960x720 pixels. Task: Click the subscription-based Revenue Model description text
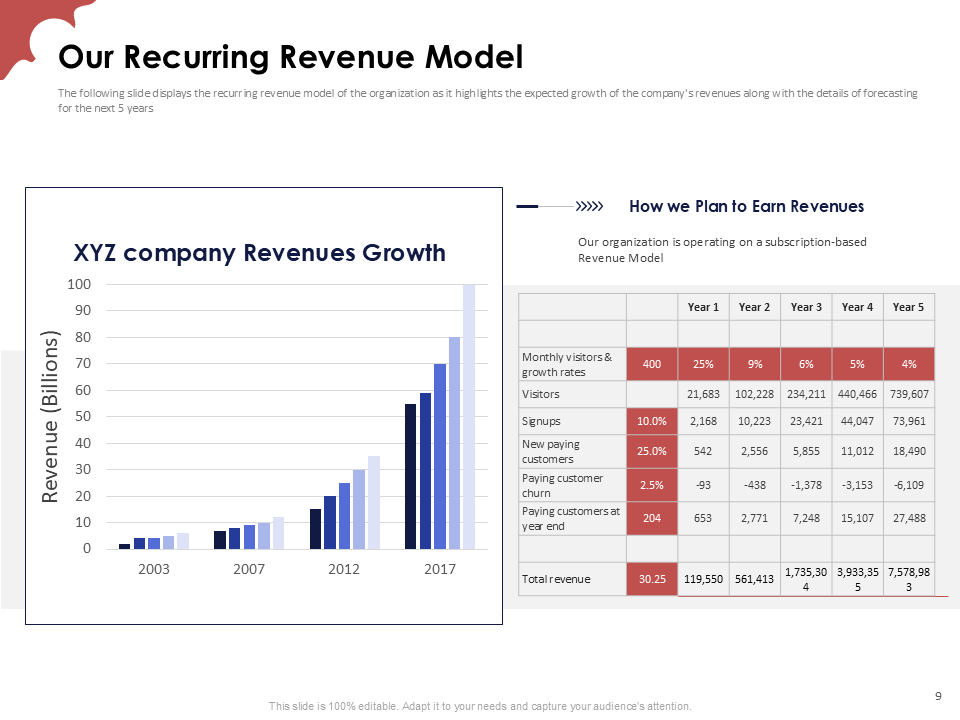click(722, 250)
